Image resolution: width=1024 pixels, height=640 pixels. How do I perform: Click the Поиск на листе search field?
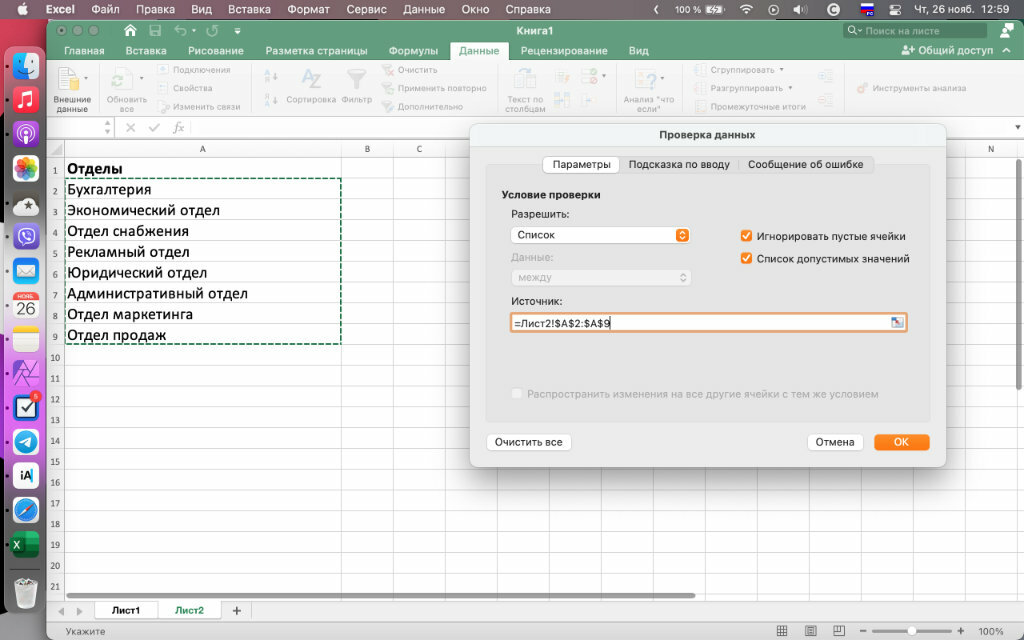click(x=915, y=31)
